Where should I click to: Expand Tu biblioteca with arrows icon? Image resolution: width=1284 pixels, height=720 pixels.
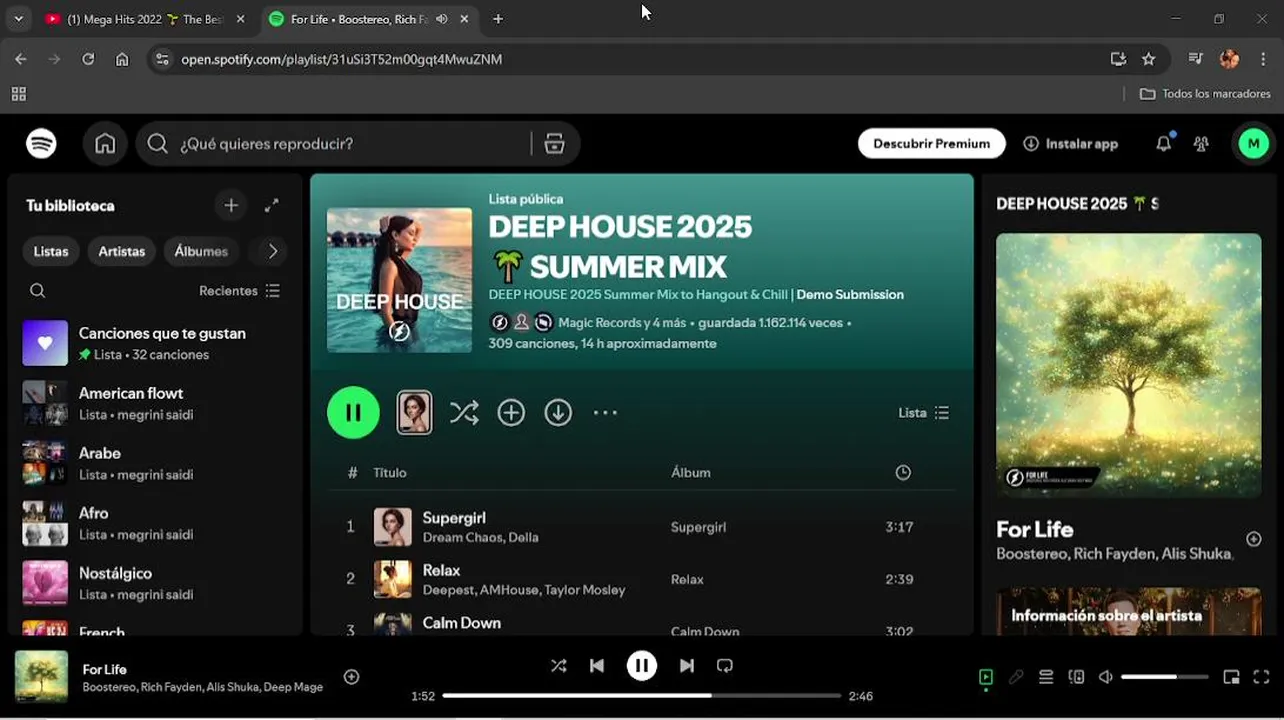click(x=271, y=205)
